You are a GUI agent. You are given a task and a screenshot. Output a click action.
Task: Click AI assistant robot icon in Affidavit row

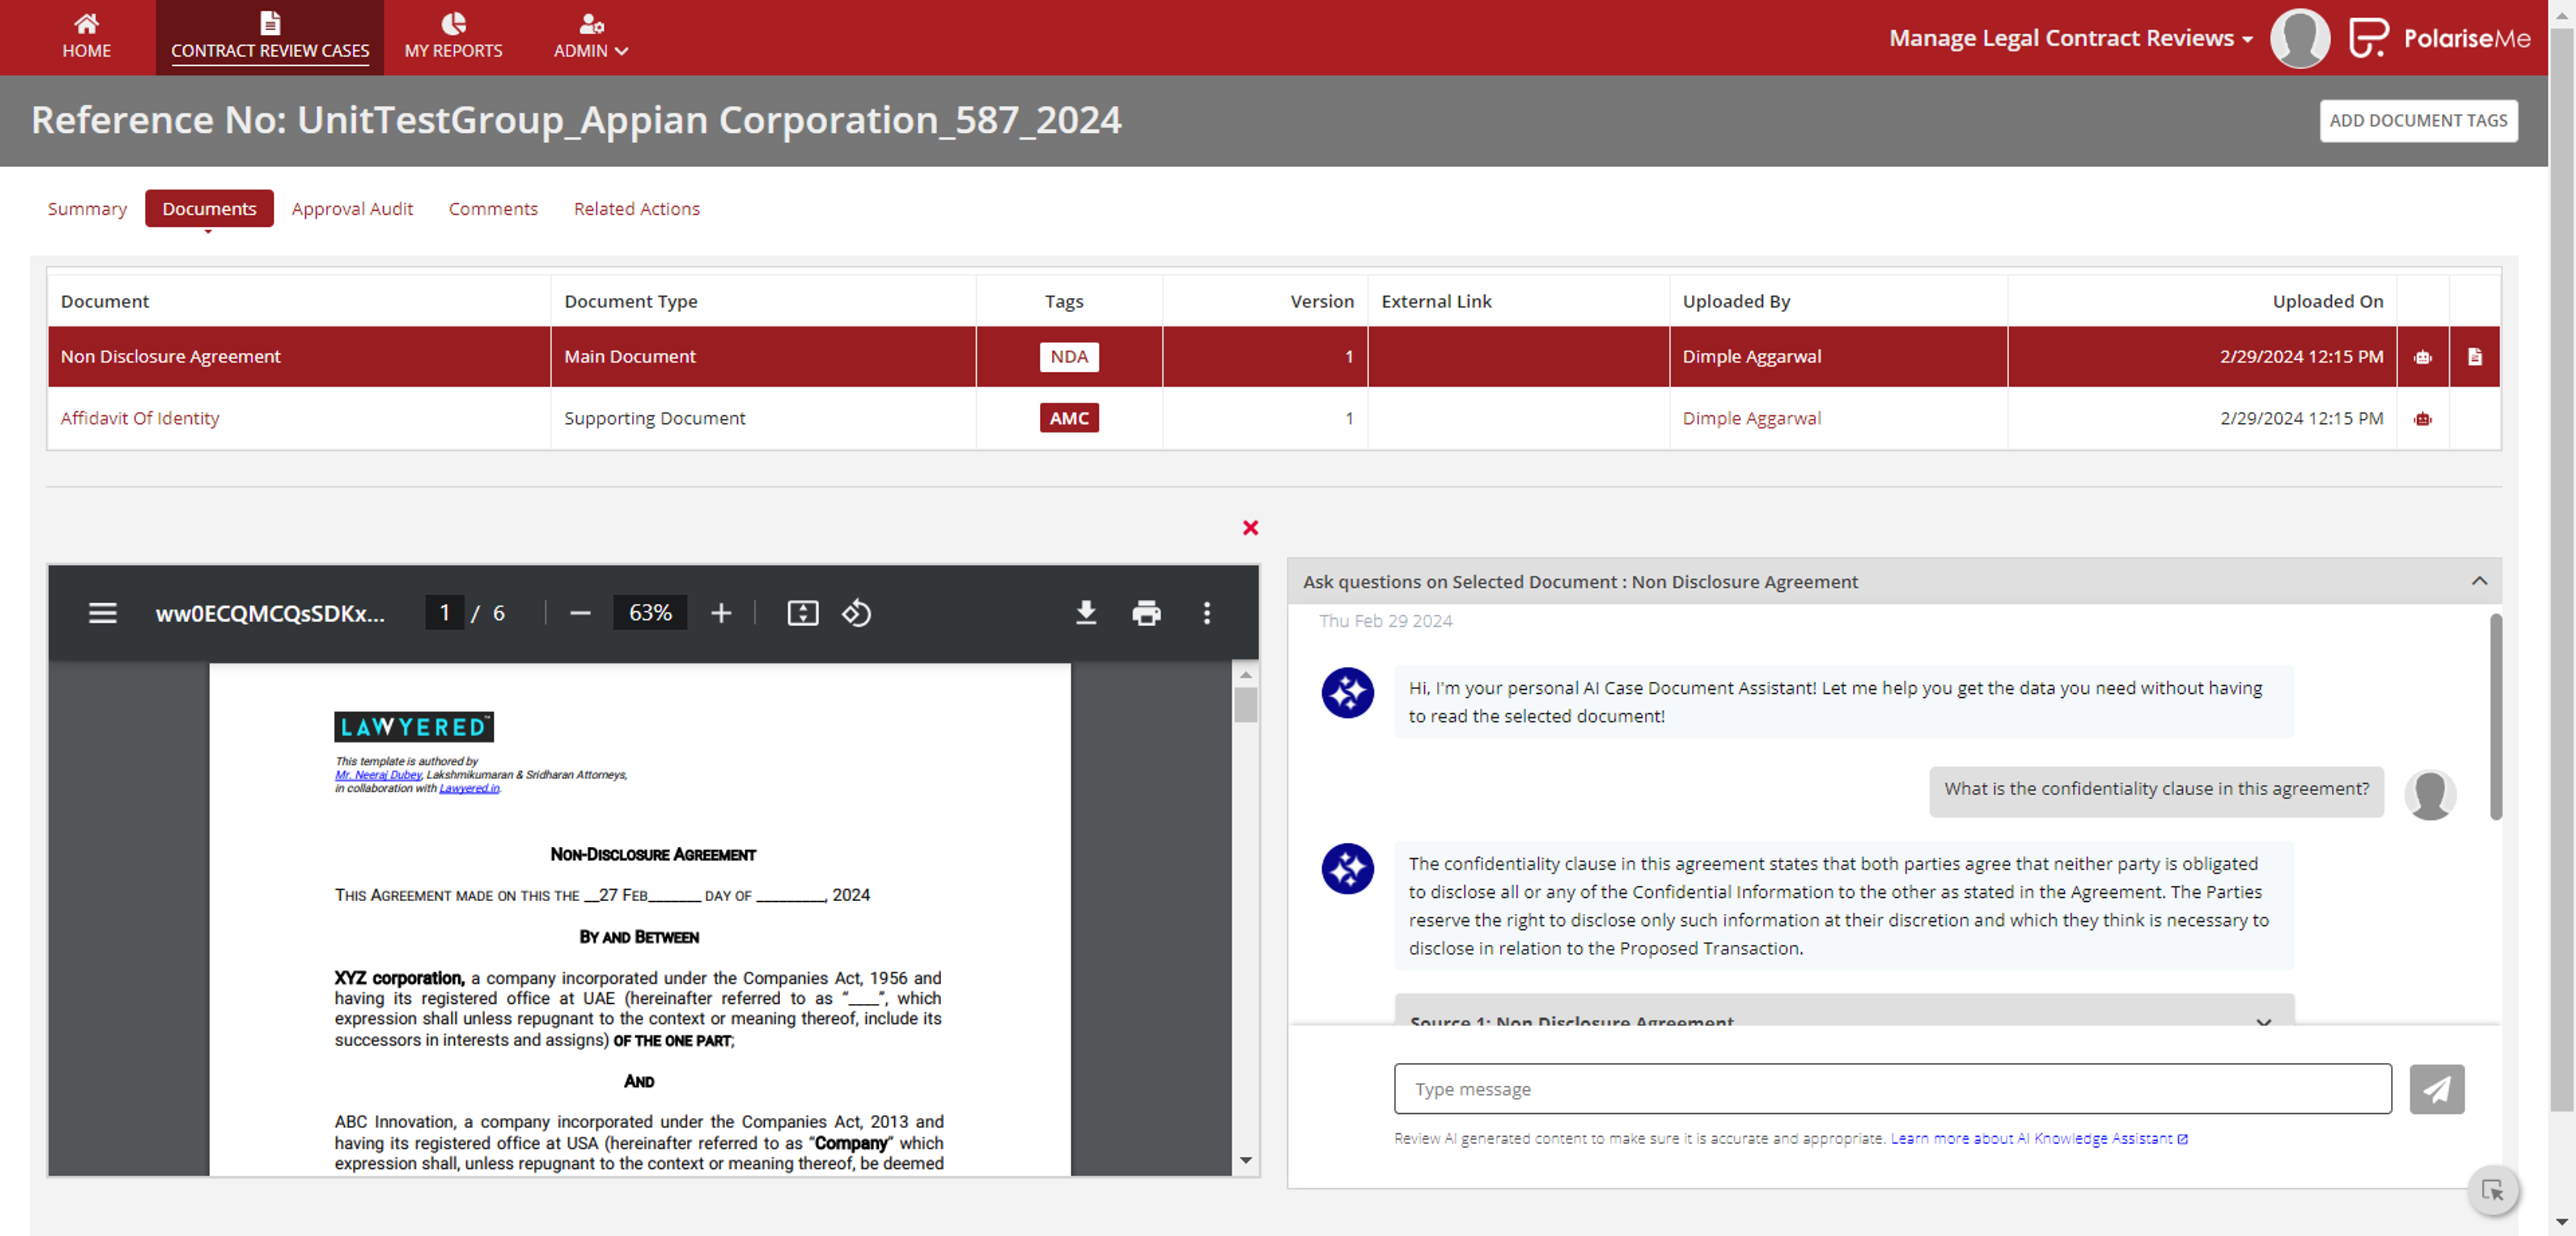(x=2422, y=419)
